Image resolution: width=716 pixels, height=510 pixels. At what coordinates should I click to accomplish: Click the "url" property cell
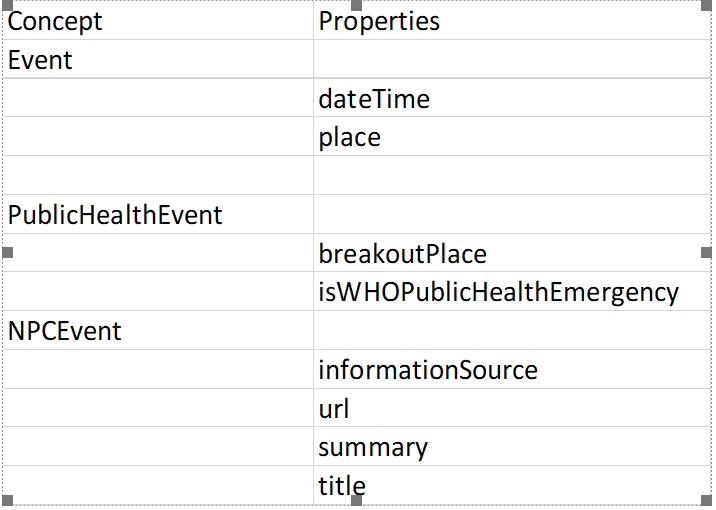pyautogui.click(x=334, y=409)
